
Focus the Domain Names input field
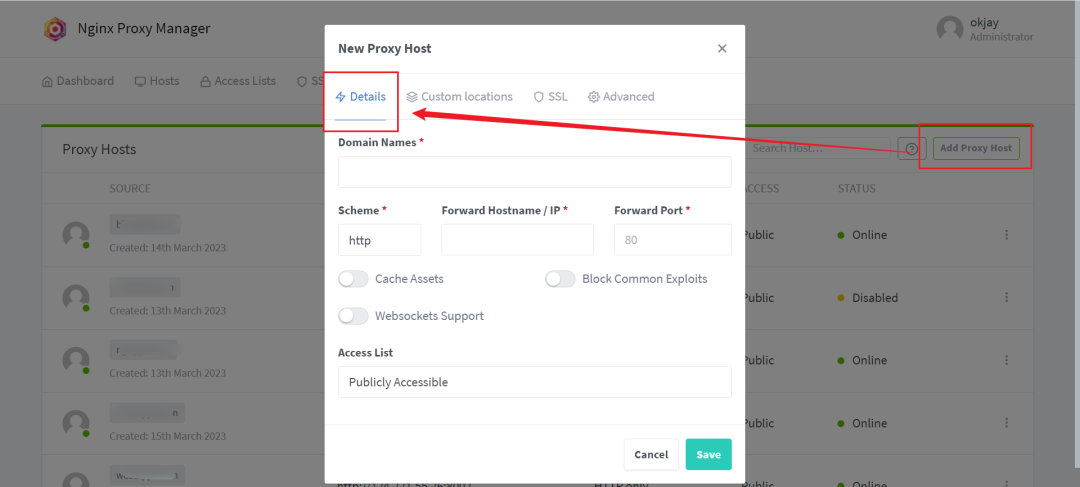(534, 172)
